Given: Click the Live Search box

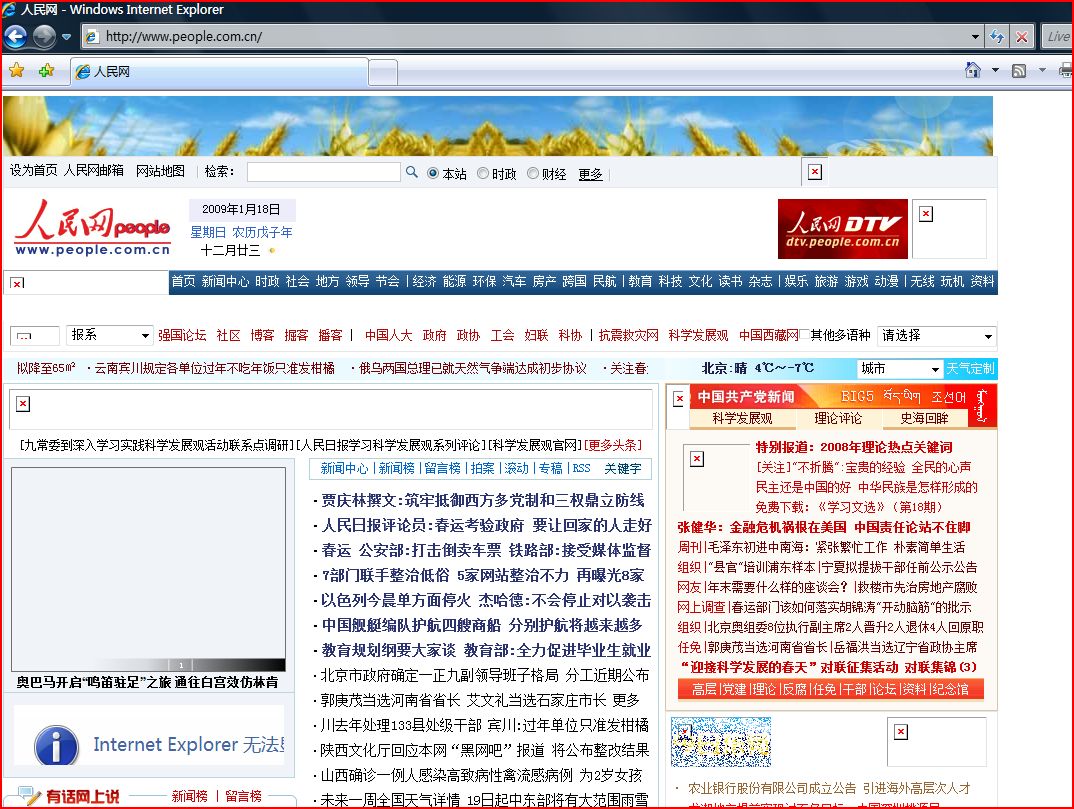Looking at the screenshot, I should point(1058,37).
